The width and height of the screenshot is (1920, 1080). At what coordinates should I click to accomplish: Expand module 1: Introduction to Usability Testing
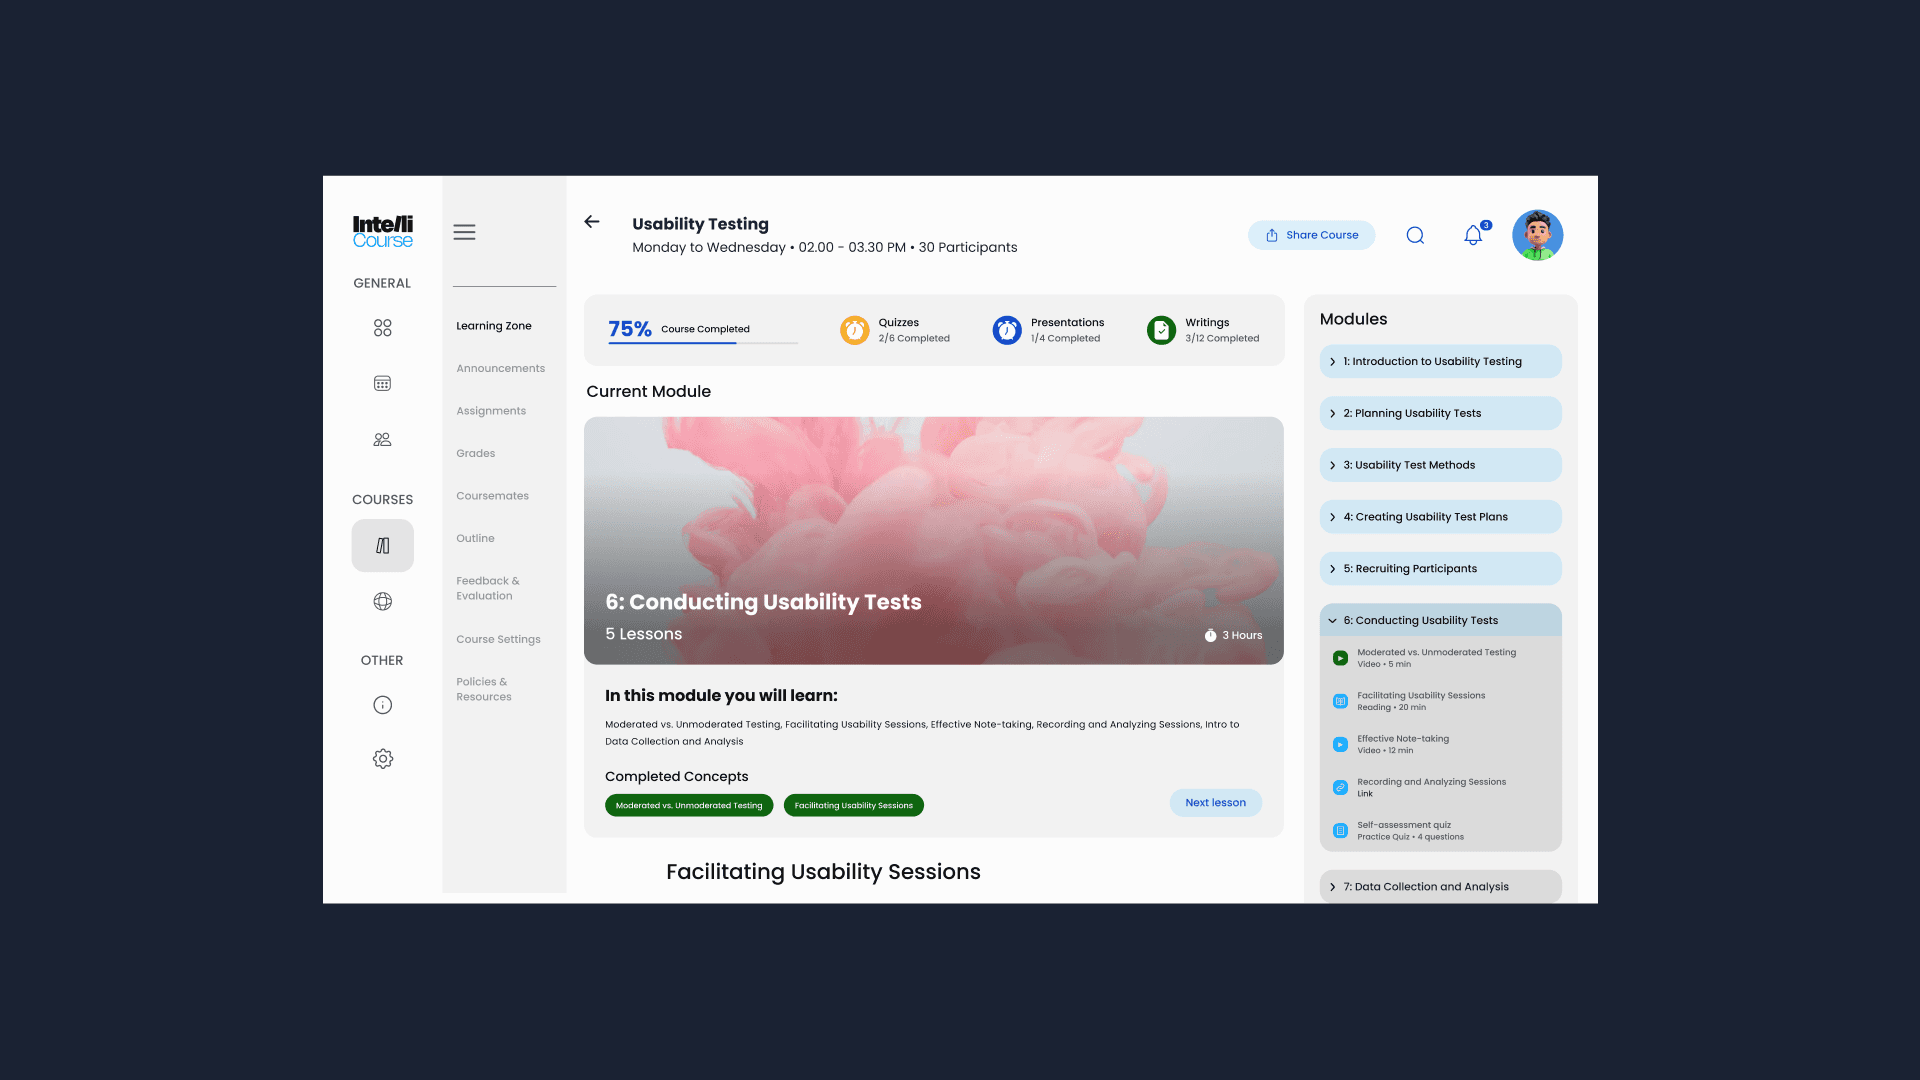[x=1440, y=362]
